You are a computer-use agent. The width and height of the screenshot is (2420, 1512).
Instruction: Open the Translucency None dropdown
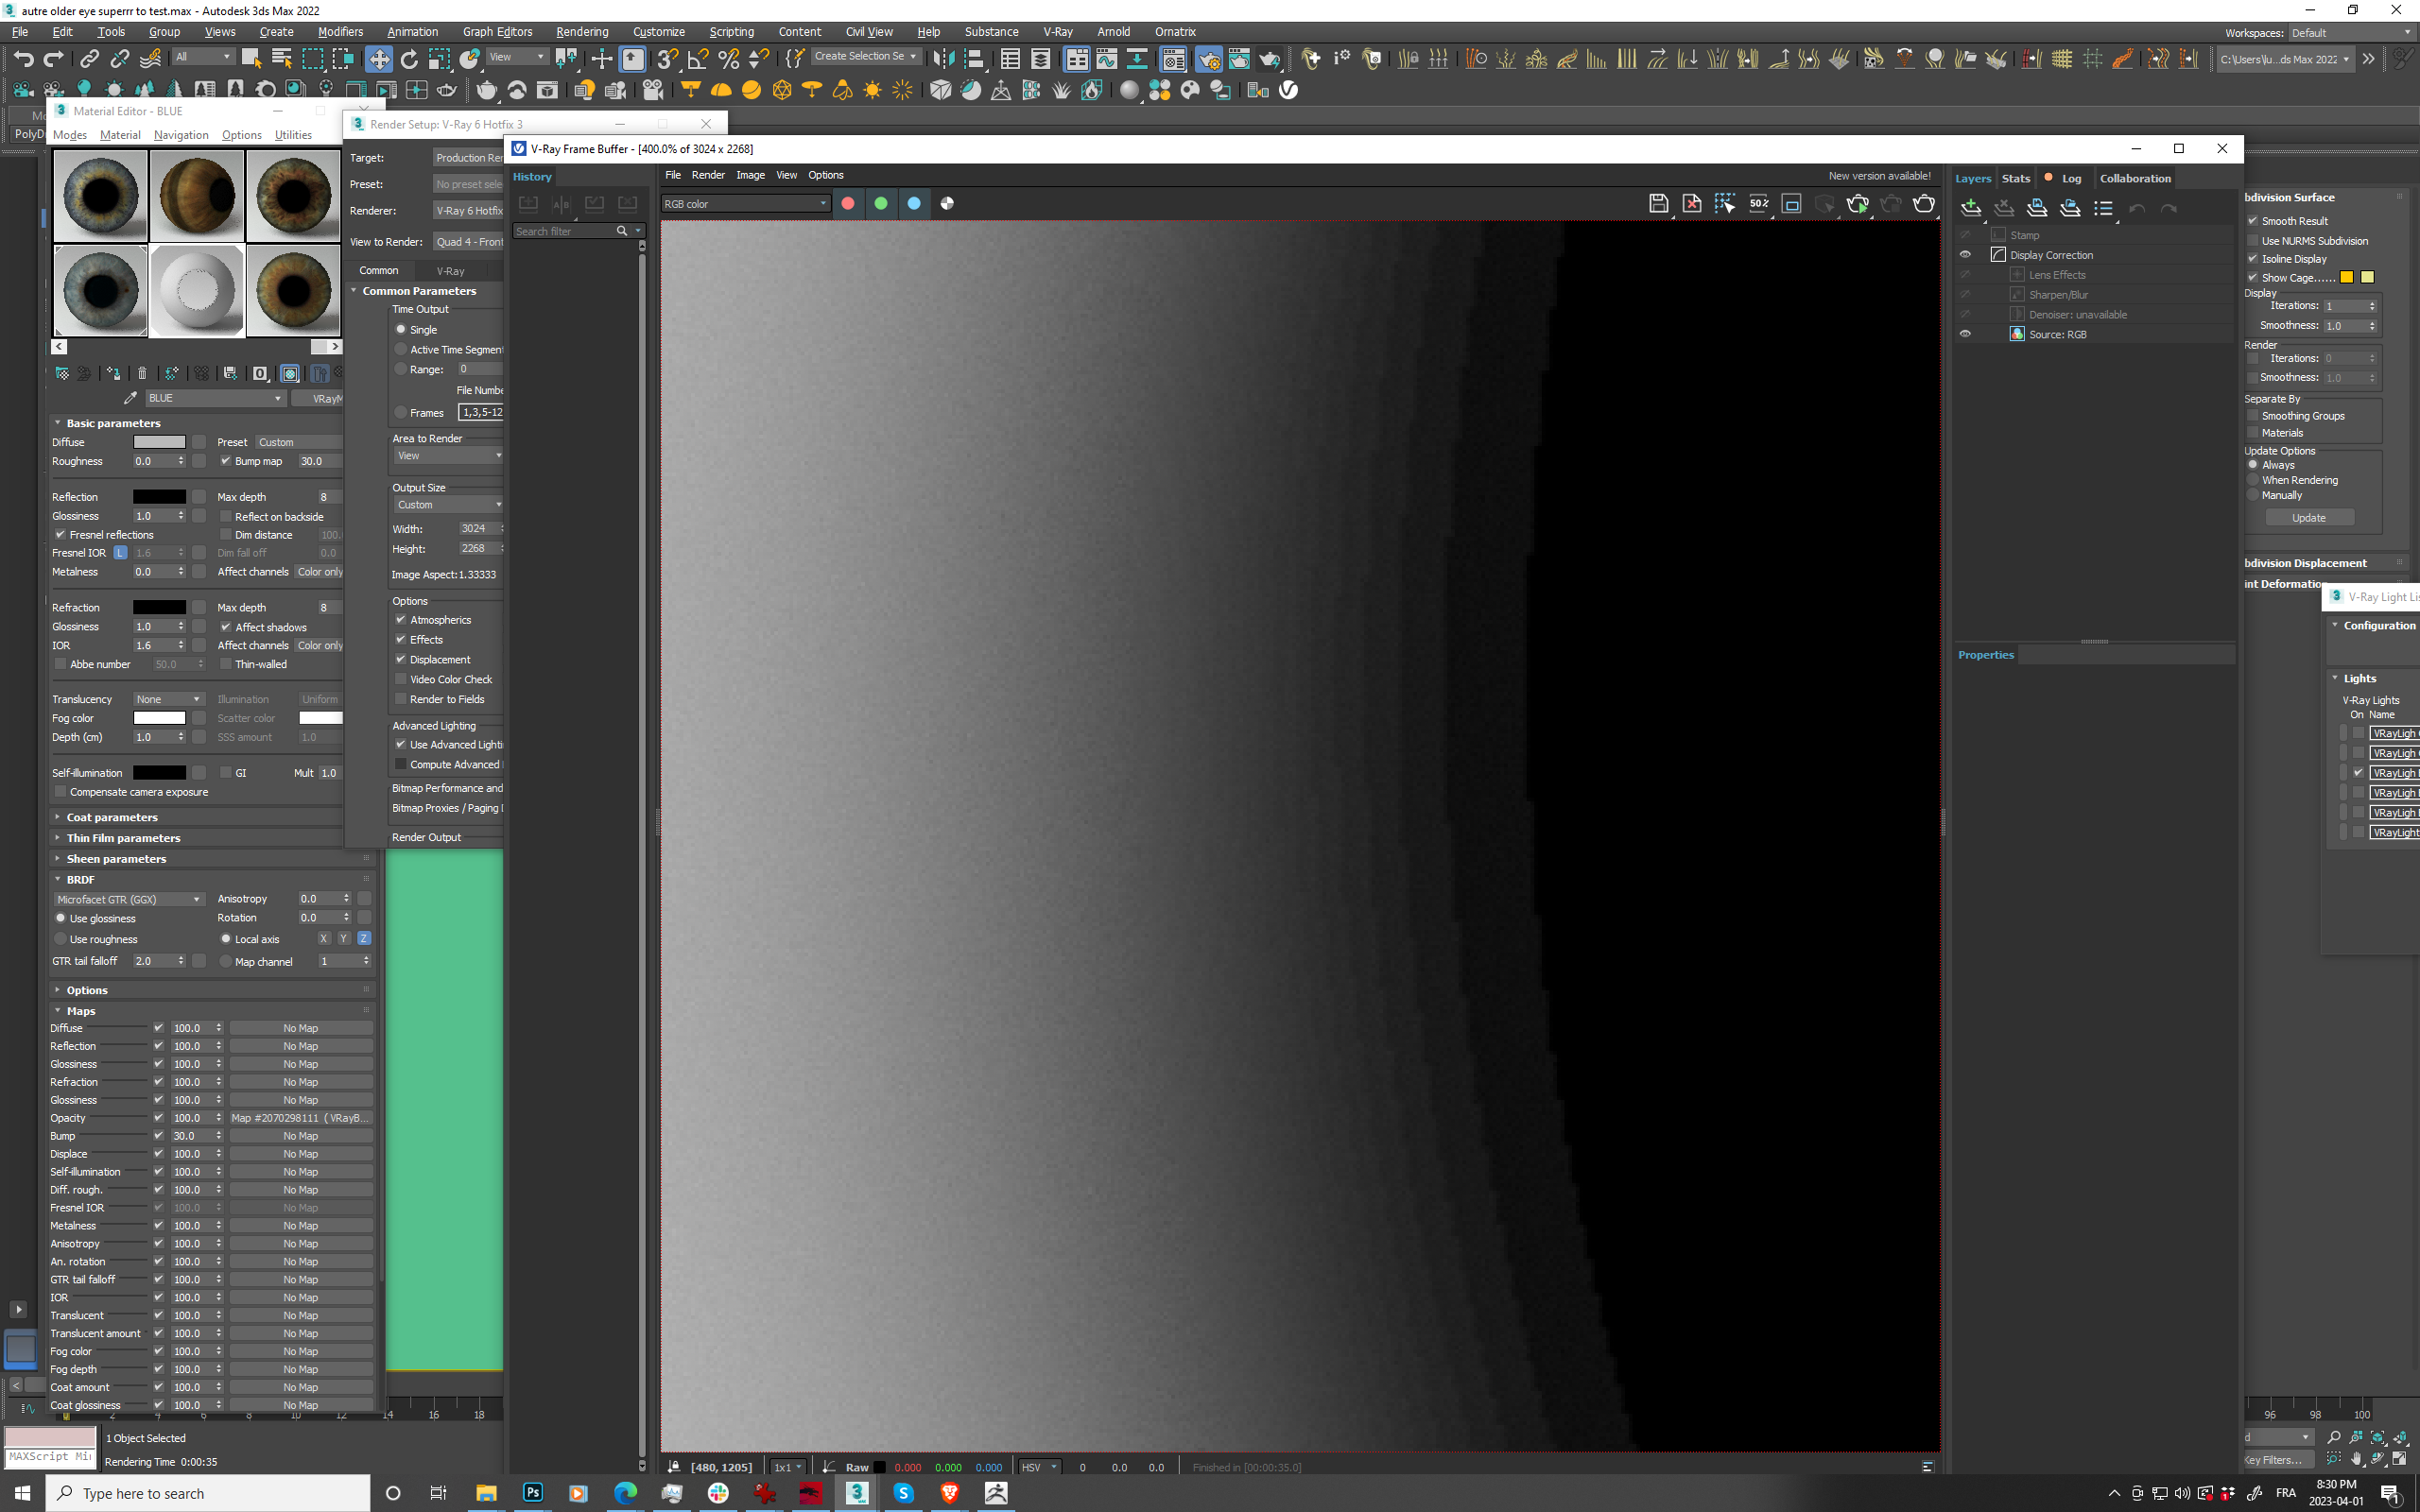(168, 699)
